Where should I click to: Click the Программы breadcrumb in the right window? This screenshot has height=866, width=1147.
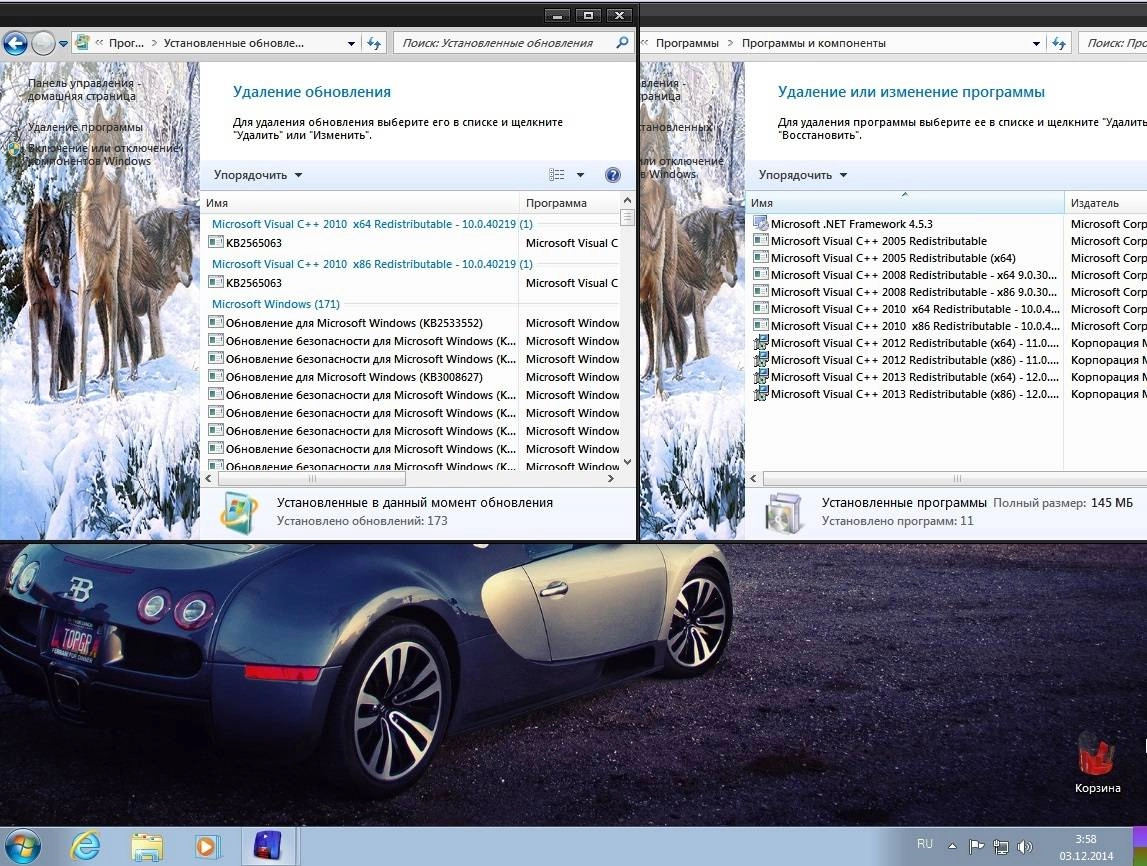click(x=687, y=43)
